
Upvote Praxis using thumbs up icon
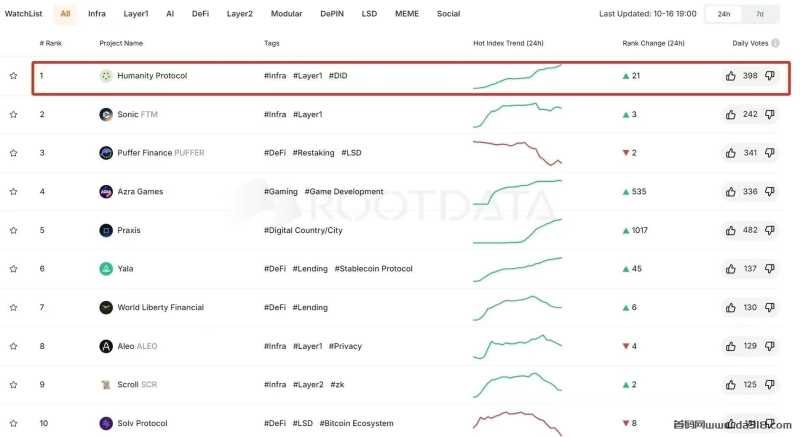[731, 230]
